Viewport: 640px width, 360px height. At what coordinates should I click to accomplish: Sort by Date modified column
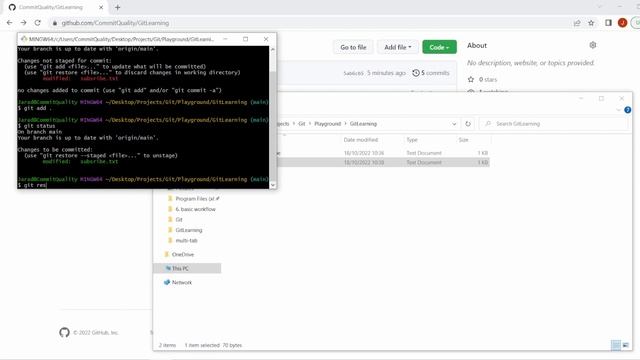tap(361, 140)
